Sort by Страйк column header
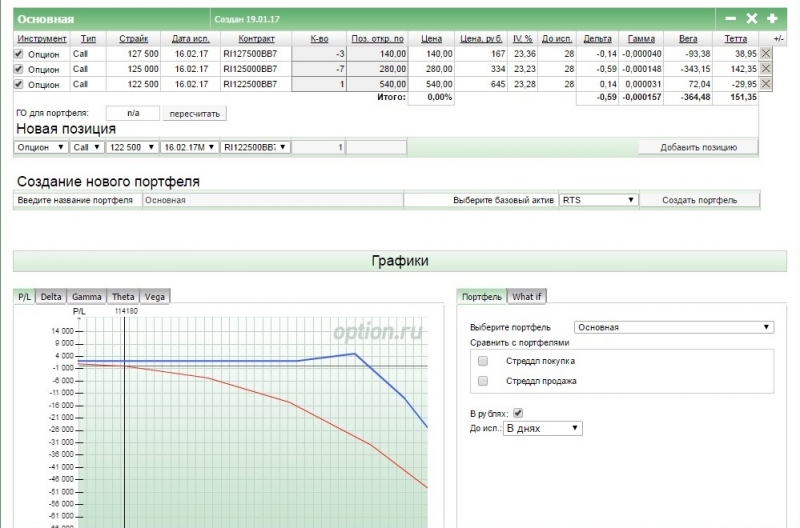The image size is (800, 528). pyautogui.click(x=134, y=39)
